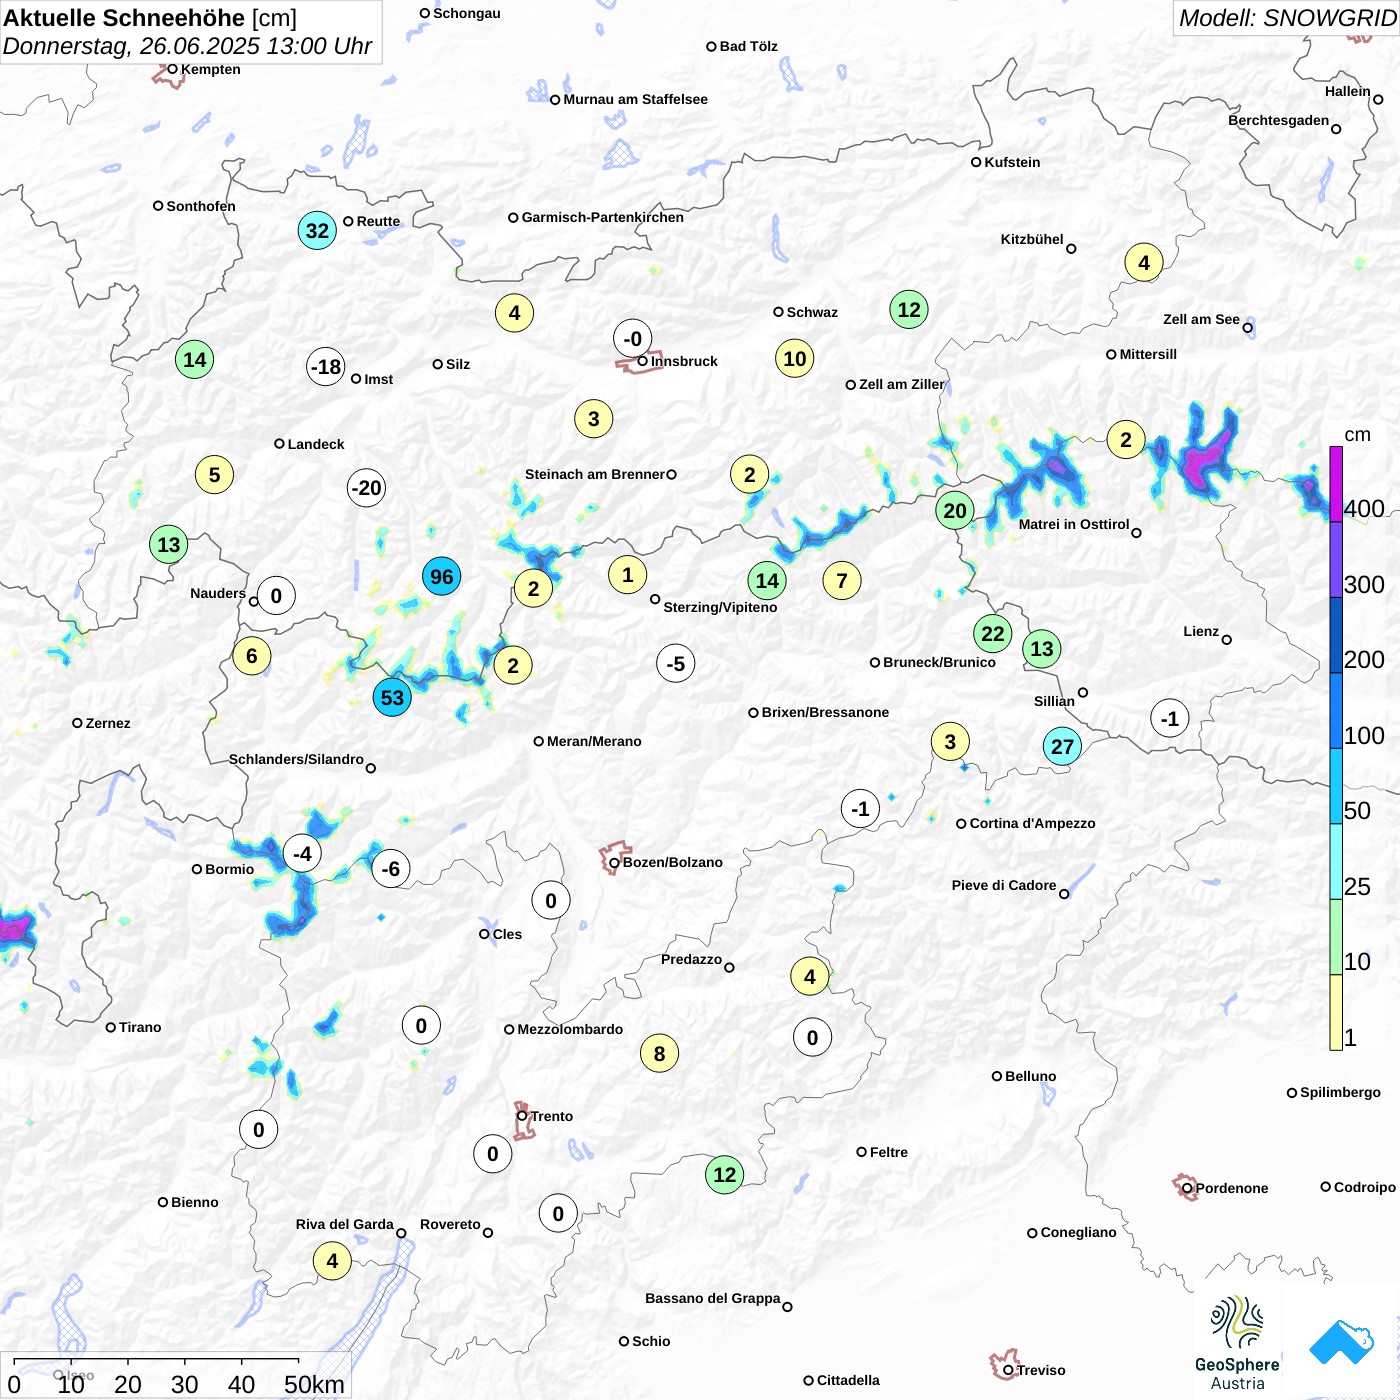The width and height of the screenshot is (1400, 1400).
Task: Click the 50km scale bar label
Action: click(x=314, y=1385)
